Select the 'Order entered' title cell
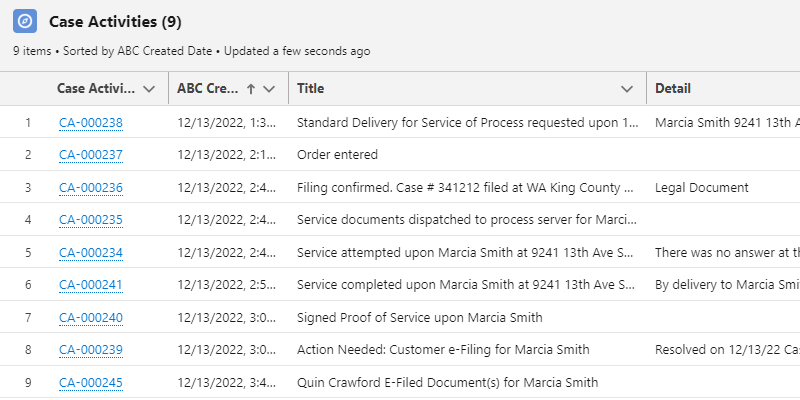 (338, 155)
